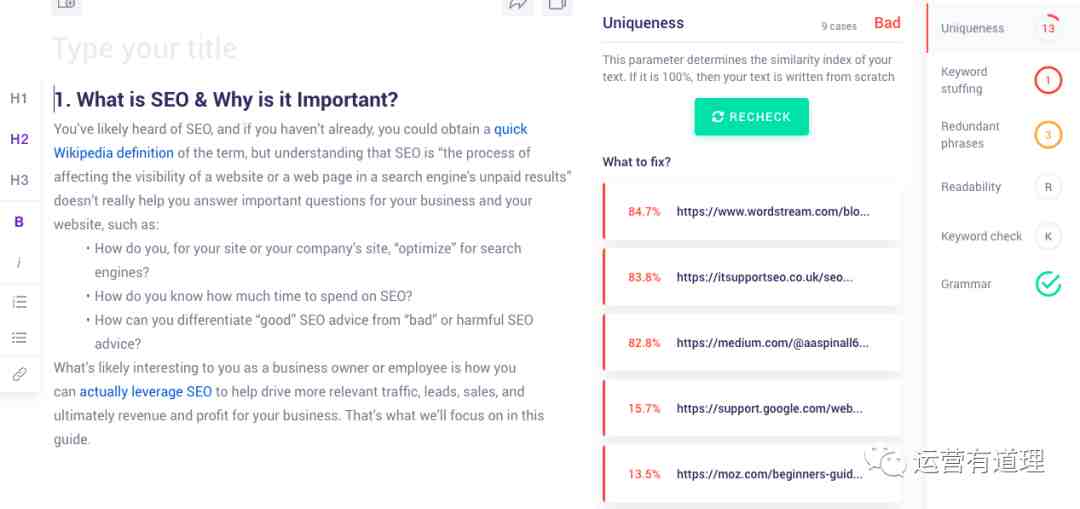Viewport: 1080px width, 509px height.
Task: Open the wordstream.com 84.7% match
Action: (x=751, y=211)
